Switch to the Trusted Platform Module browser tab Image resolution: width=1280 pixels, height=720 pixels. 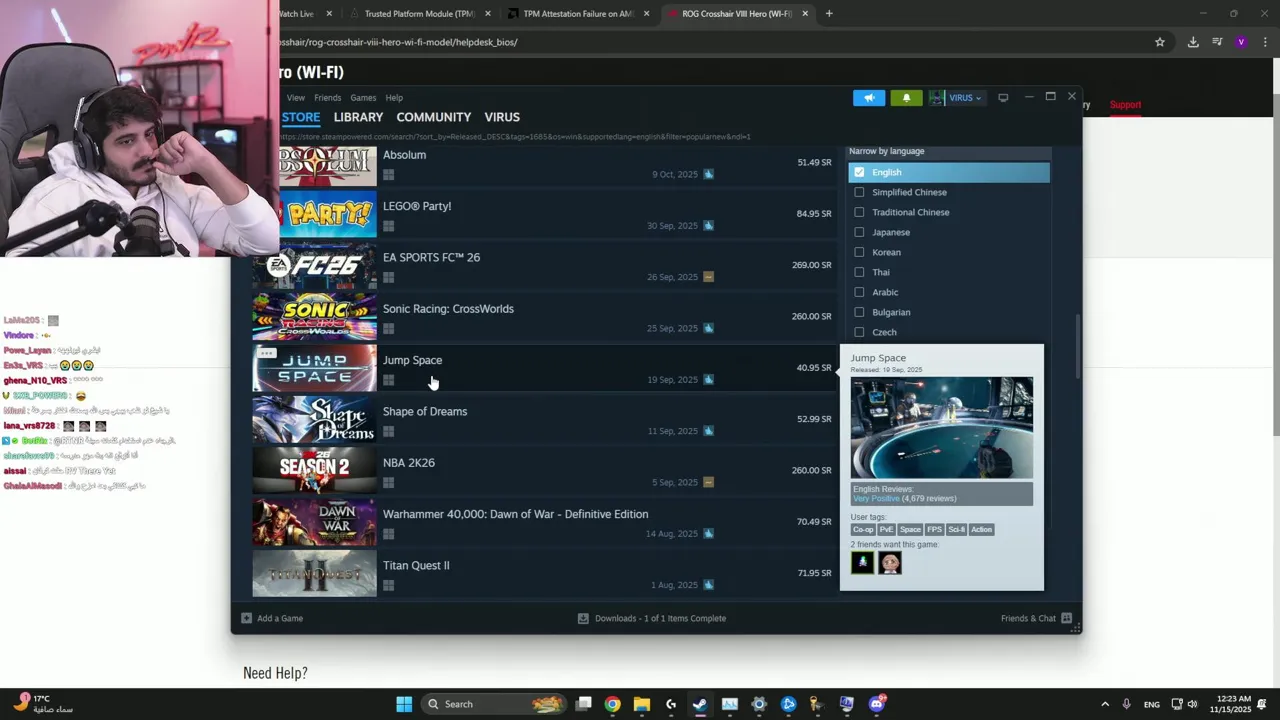418,14
